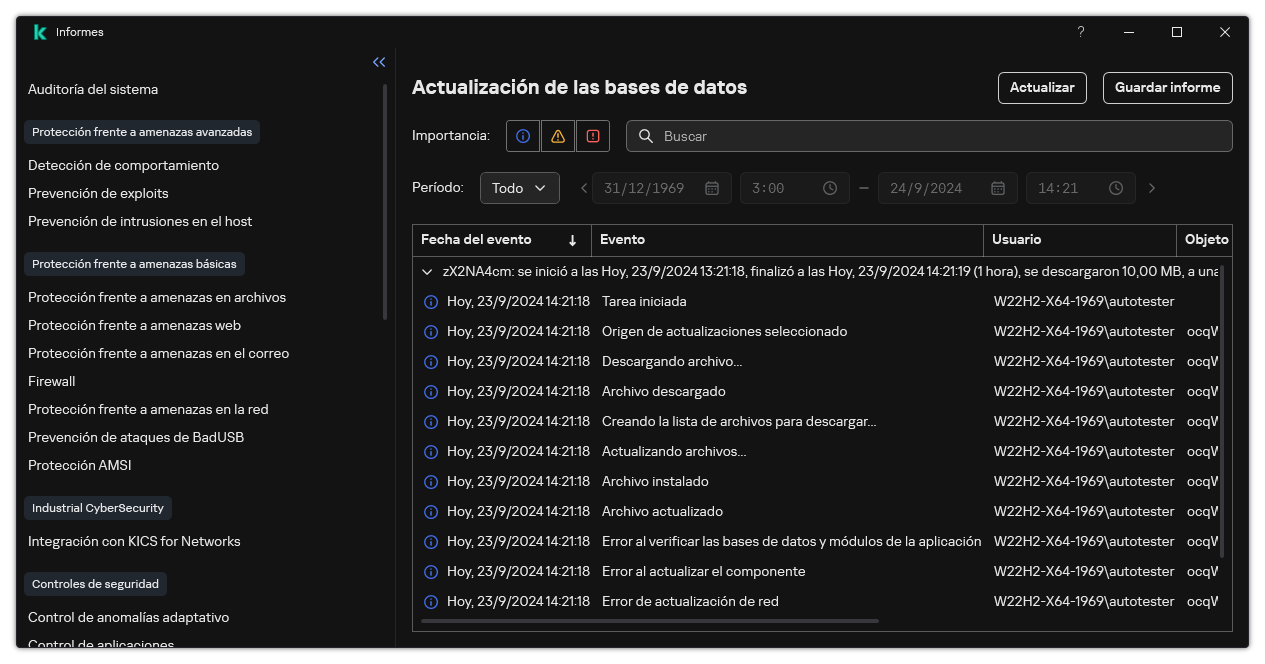Click the clock icon next to 3:00

pos(828,187)
